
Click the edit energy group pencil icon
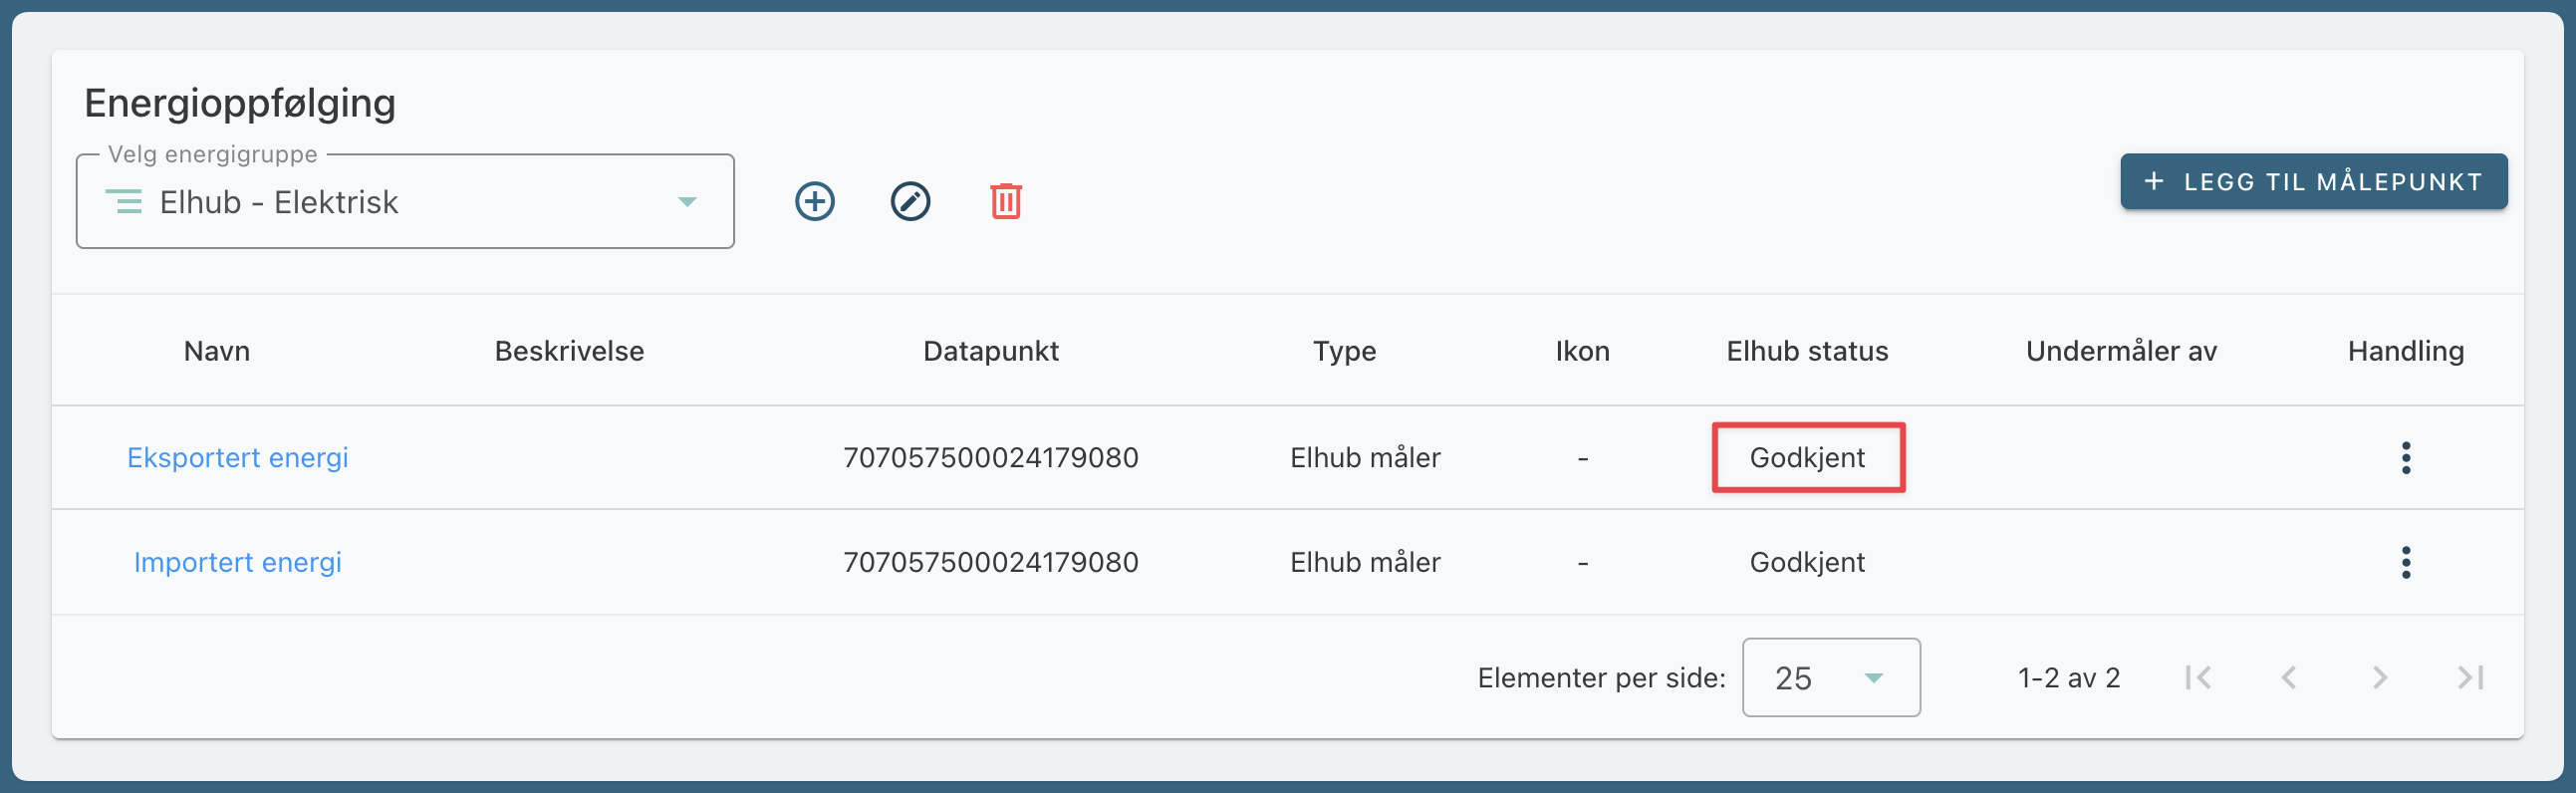click(x=910, y=202)
